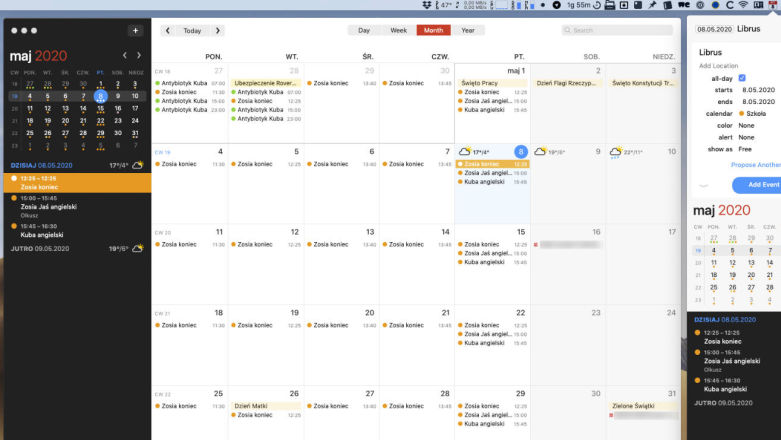This screenshot has height=440, width=781.
Task: Click the Fantastical calendar menu bar icon
Action: (x=773, y=5)
